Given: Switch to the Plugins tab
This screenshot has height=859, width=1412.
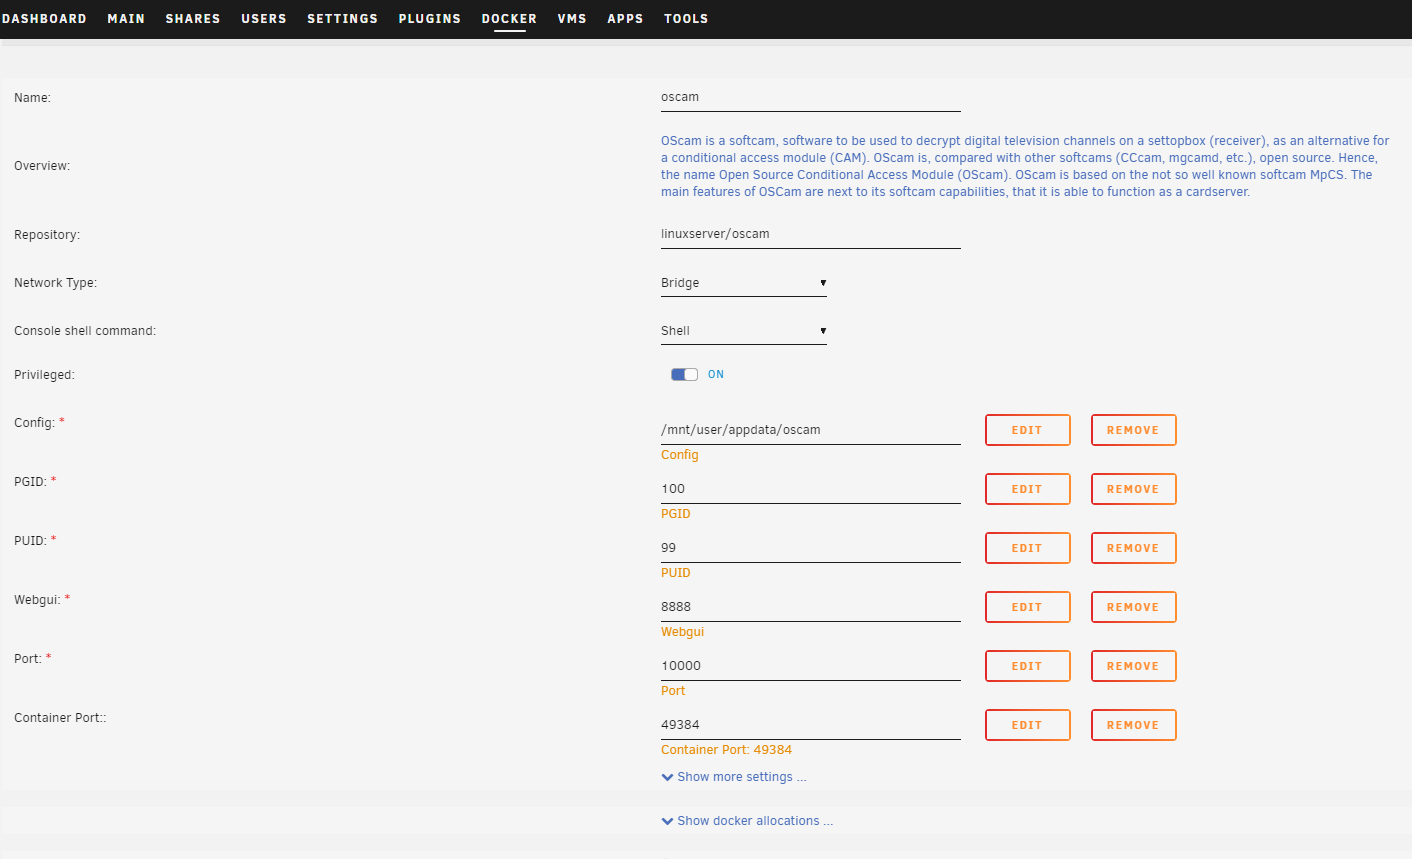Looking at the screenshot, I should pos(430,19).
